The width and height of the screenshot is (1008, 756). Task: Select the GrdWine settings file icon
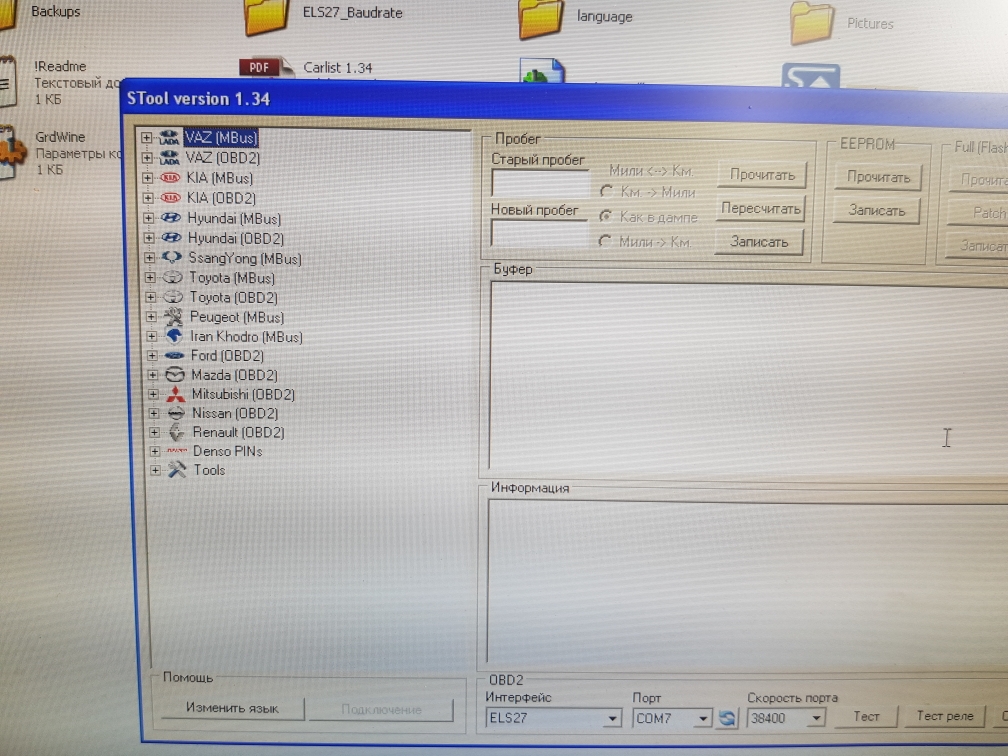coord(13,152)
